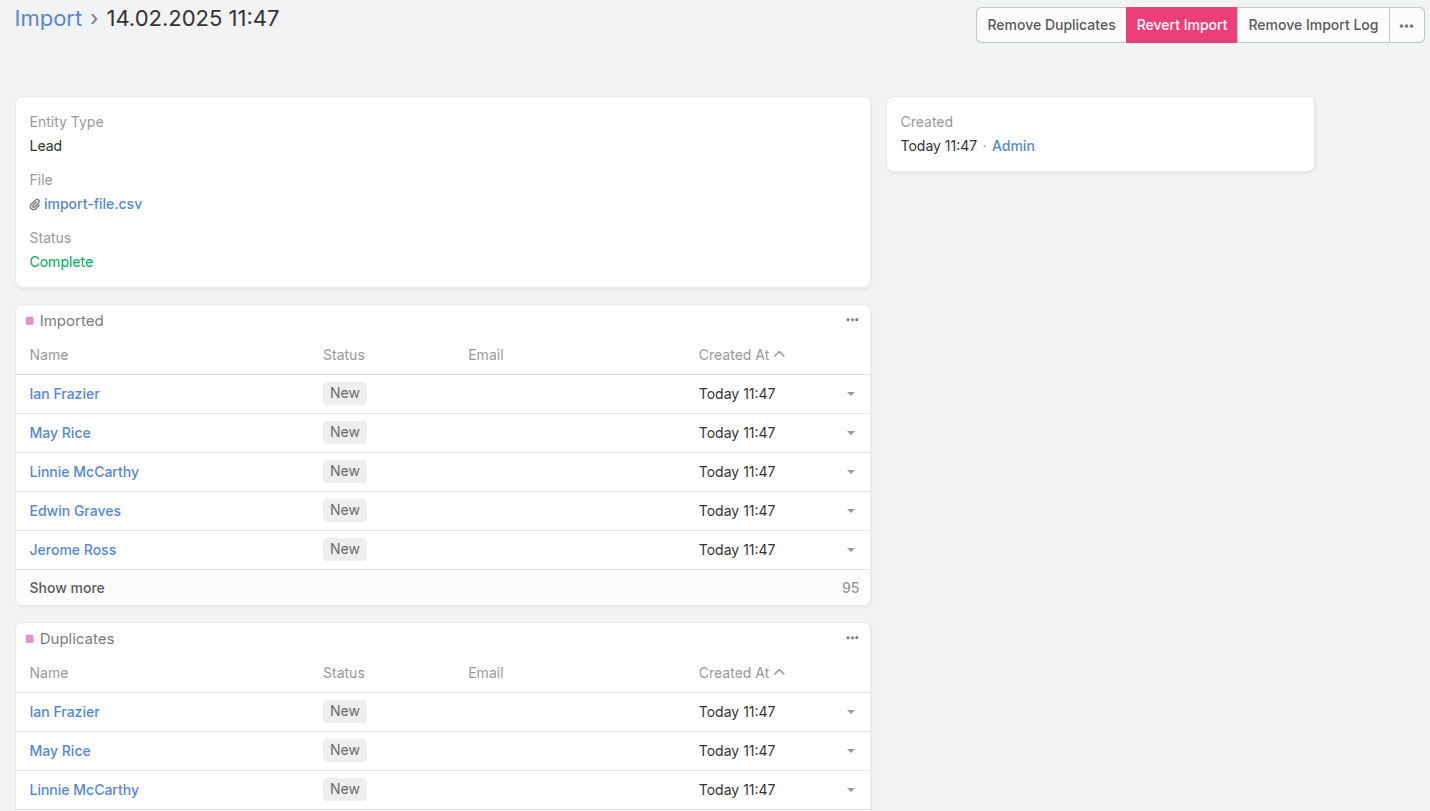Open Ian Frazier lead in Imported
Image resolution: width=1430 pixels, height=811 pixels.
point(65,394)
